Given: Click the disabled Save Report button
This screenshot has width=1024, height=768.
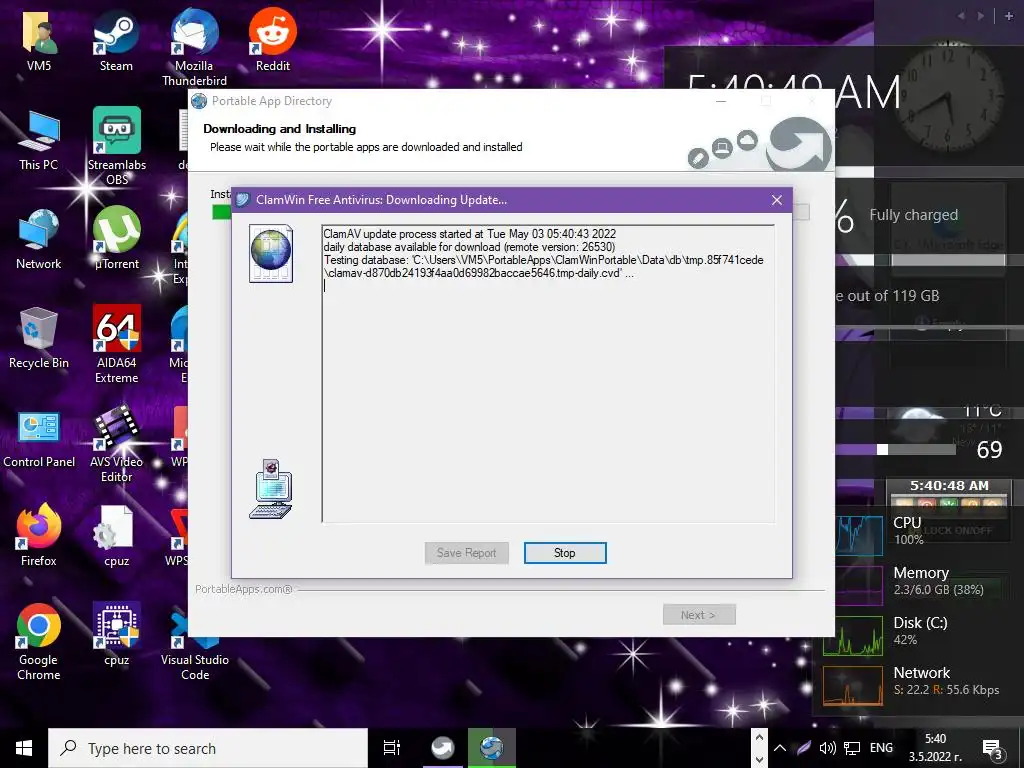Looking at the screenshot, I should coord(467,552).
